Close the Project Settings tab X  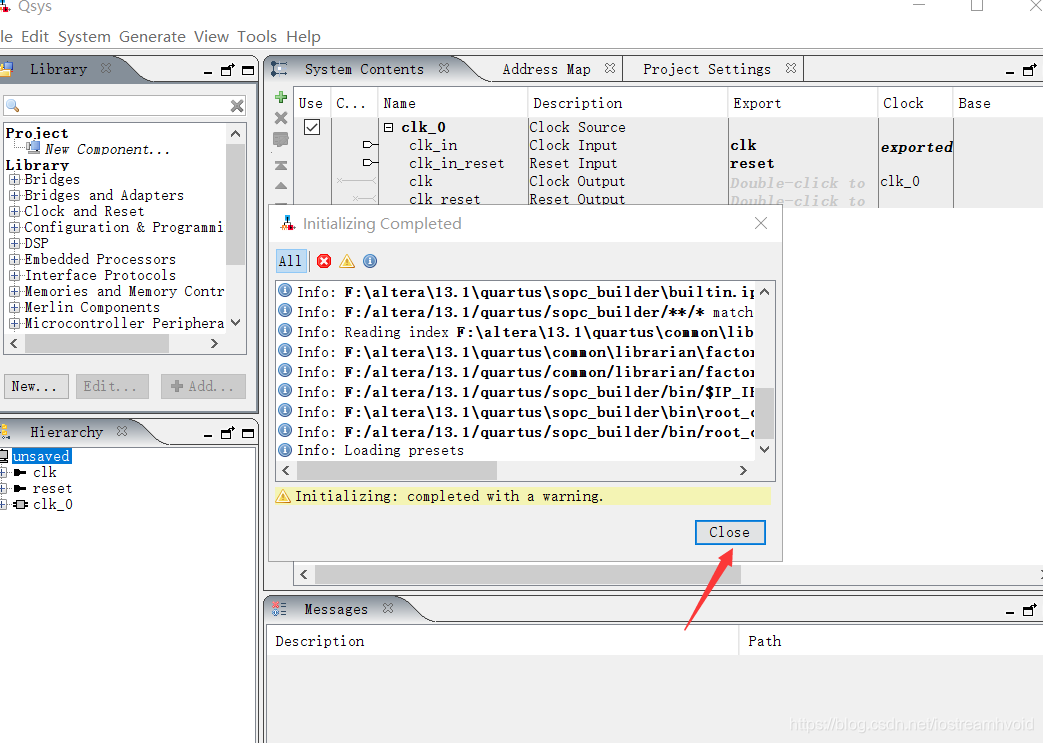point(790,68)
